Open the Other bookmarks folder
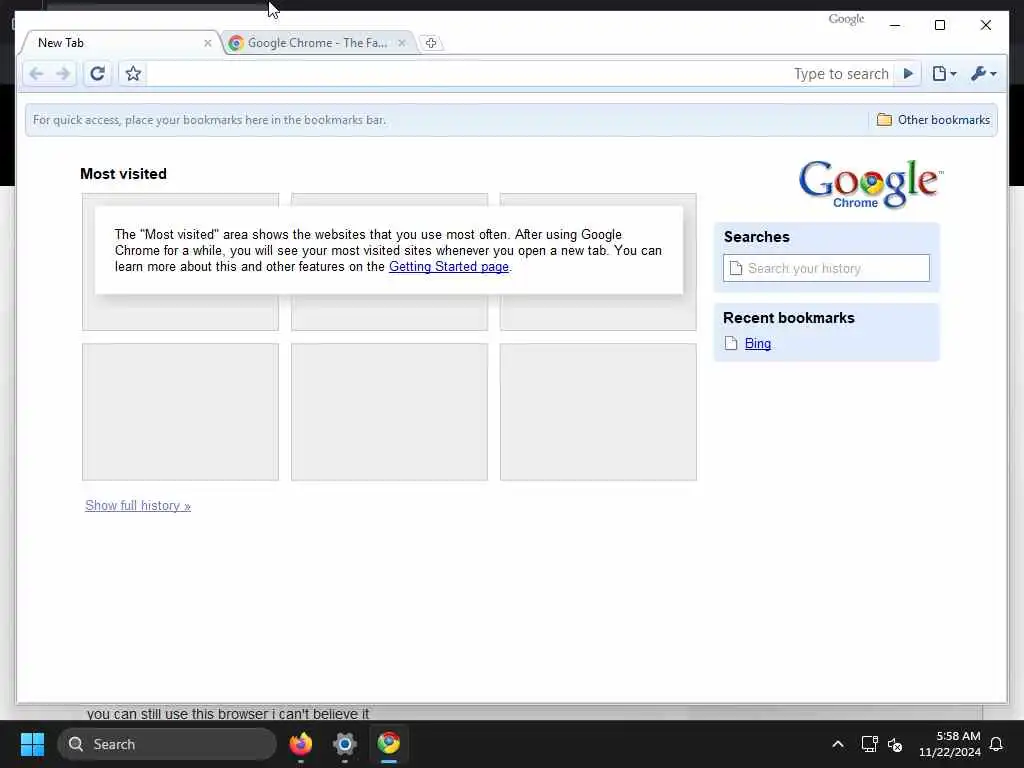The height and width of the screenshot is (768, 1024). point(933,120)
